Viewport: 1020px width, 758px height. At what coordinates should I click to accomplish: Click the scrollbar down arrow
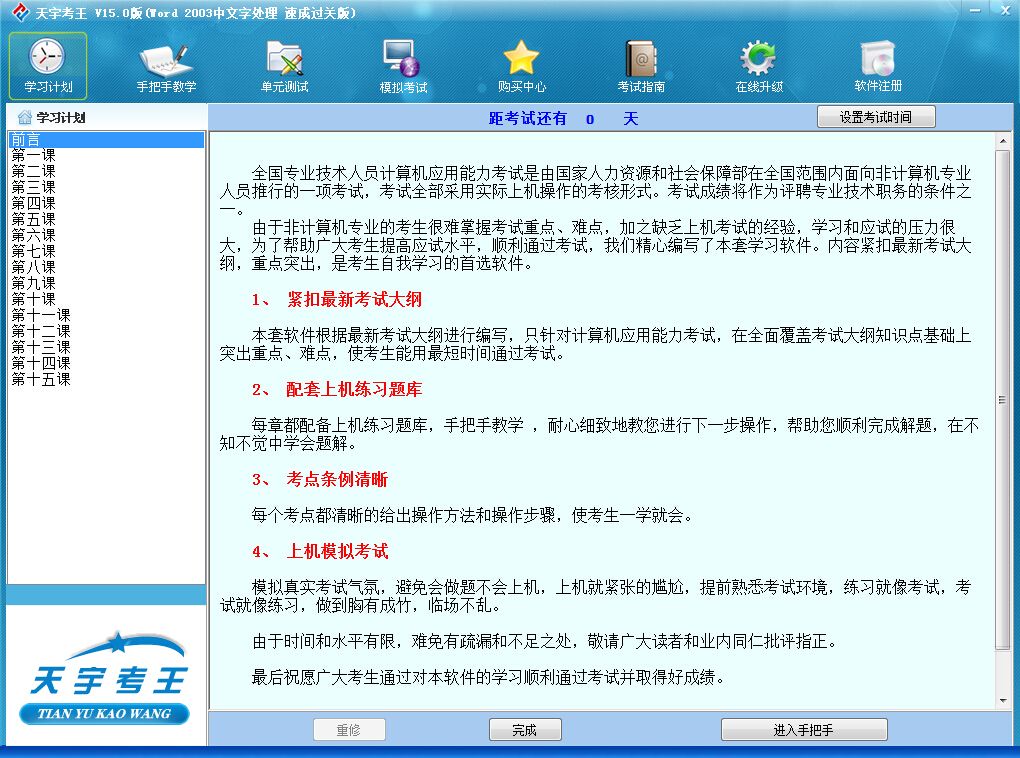(x=1002, y=701)
